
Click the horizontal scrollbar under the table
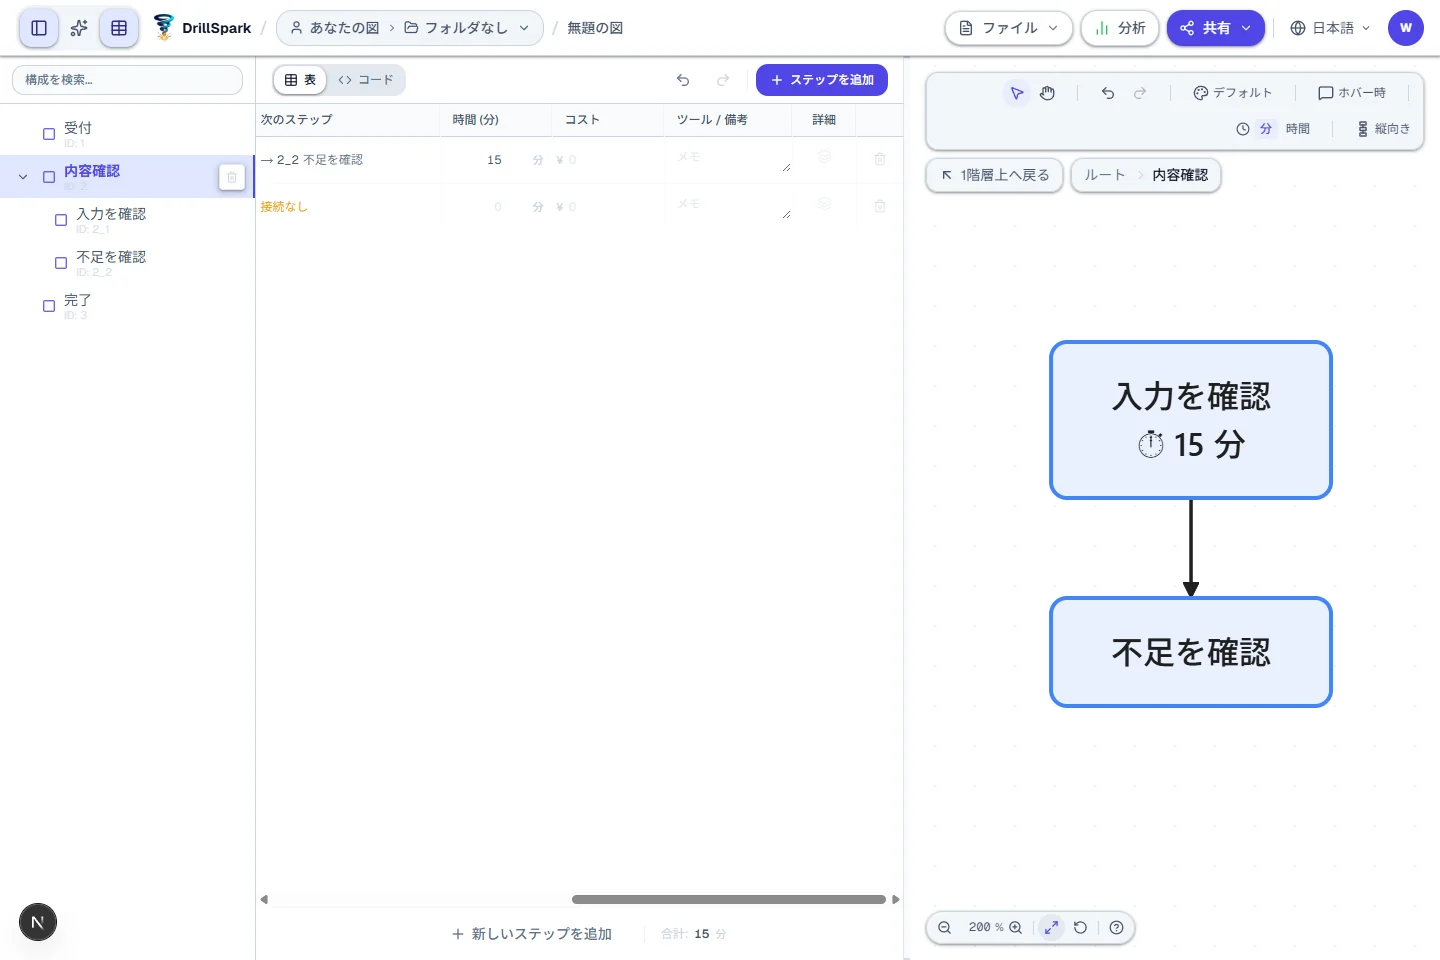[728, 900]
